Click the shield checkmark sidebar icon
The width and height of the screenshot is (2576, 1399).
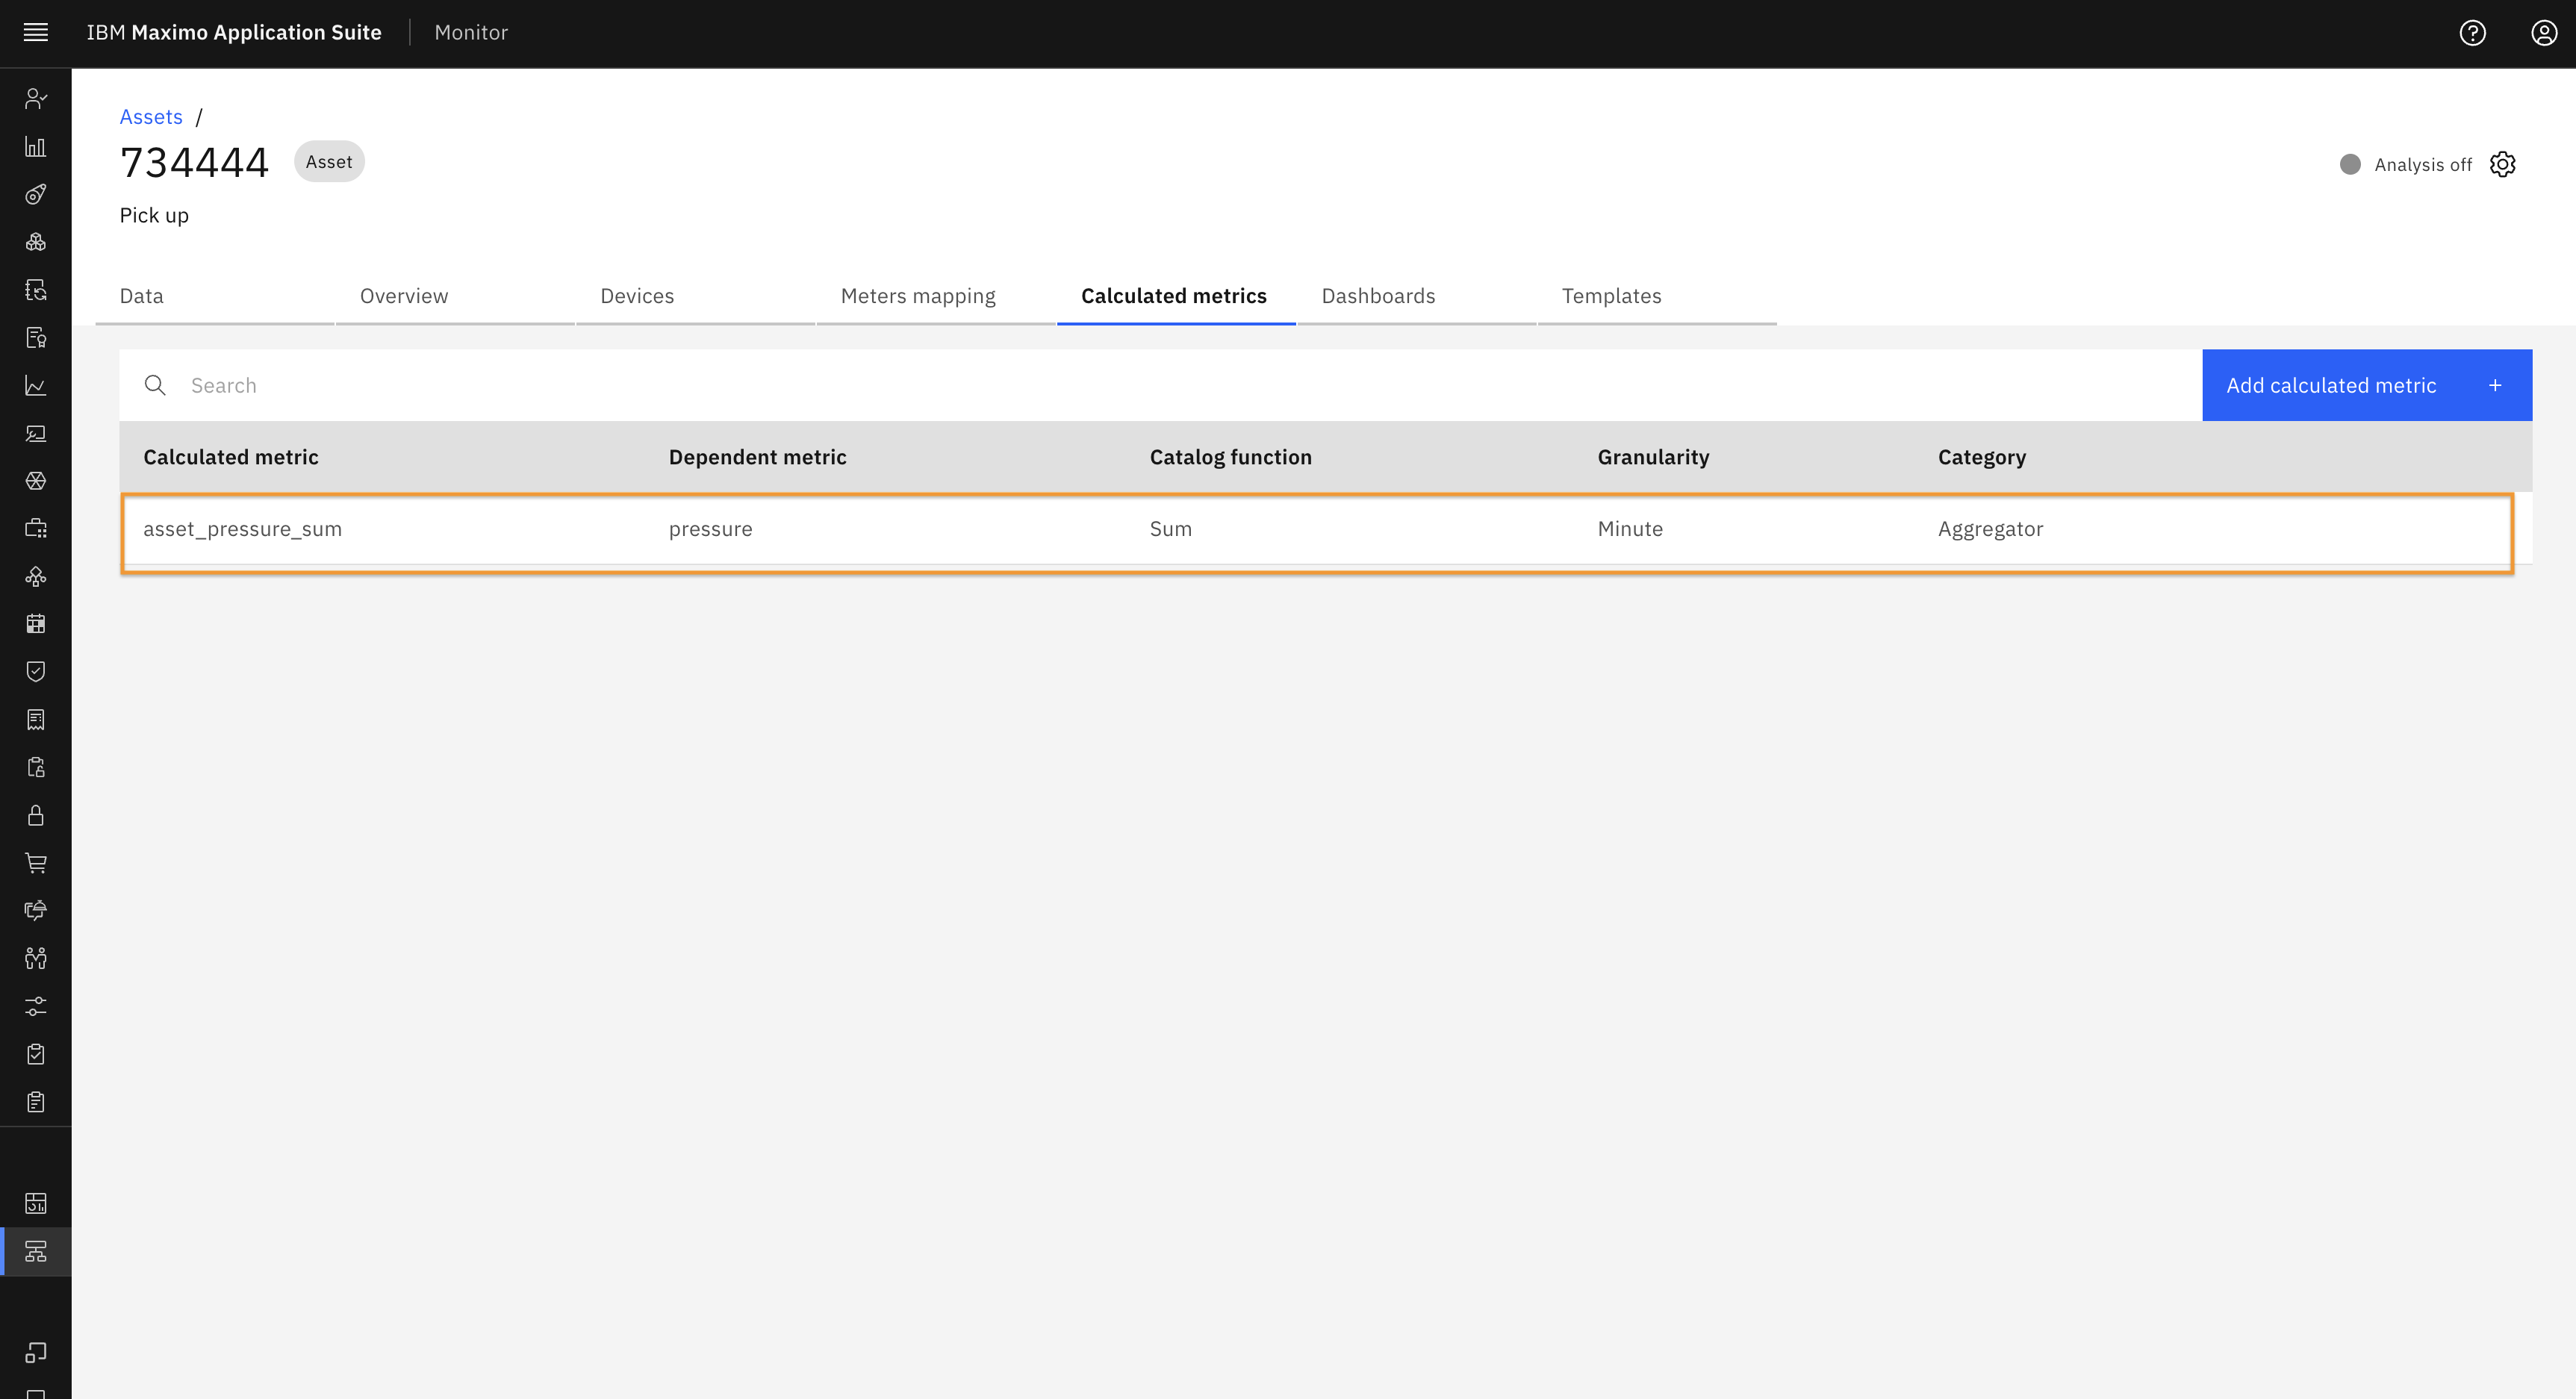click(x=36, y=672)
